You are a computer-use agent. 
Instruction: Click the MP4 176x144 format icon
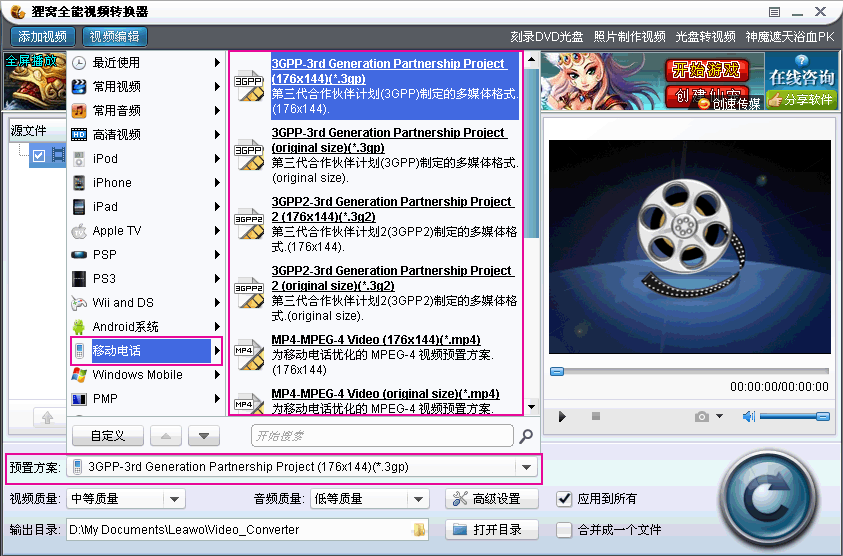pos(249,355)
